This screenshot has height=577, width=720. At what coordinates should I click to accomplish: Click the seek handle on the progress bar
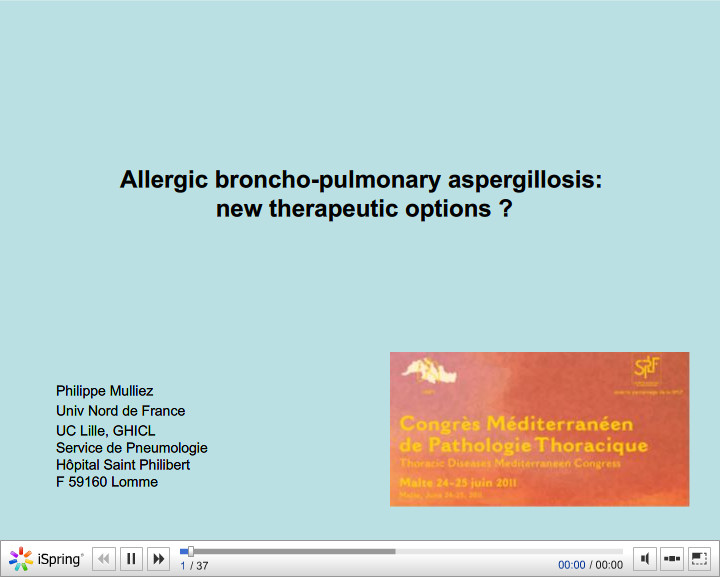coord(190,551)
